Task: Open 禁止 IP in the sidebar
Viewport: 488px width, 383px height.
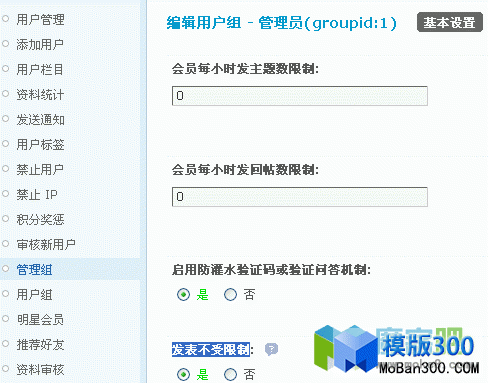Action: [37, 194]
